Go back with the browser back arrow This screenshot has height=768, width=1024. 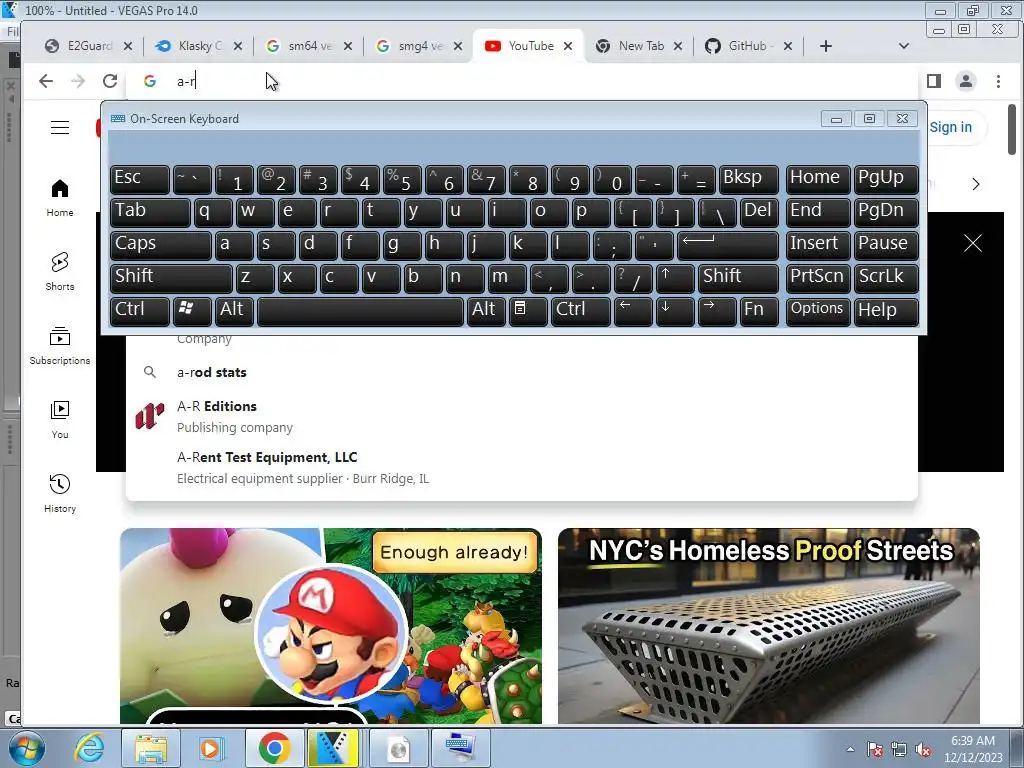pos(46,81)
